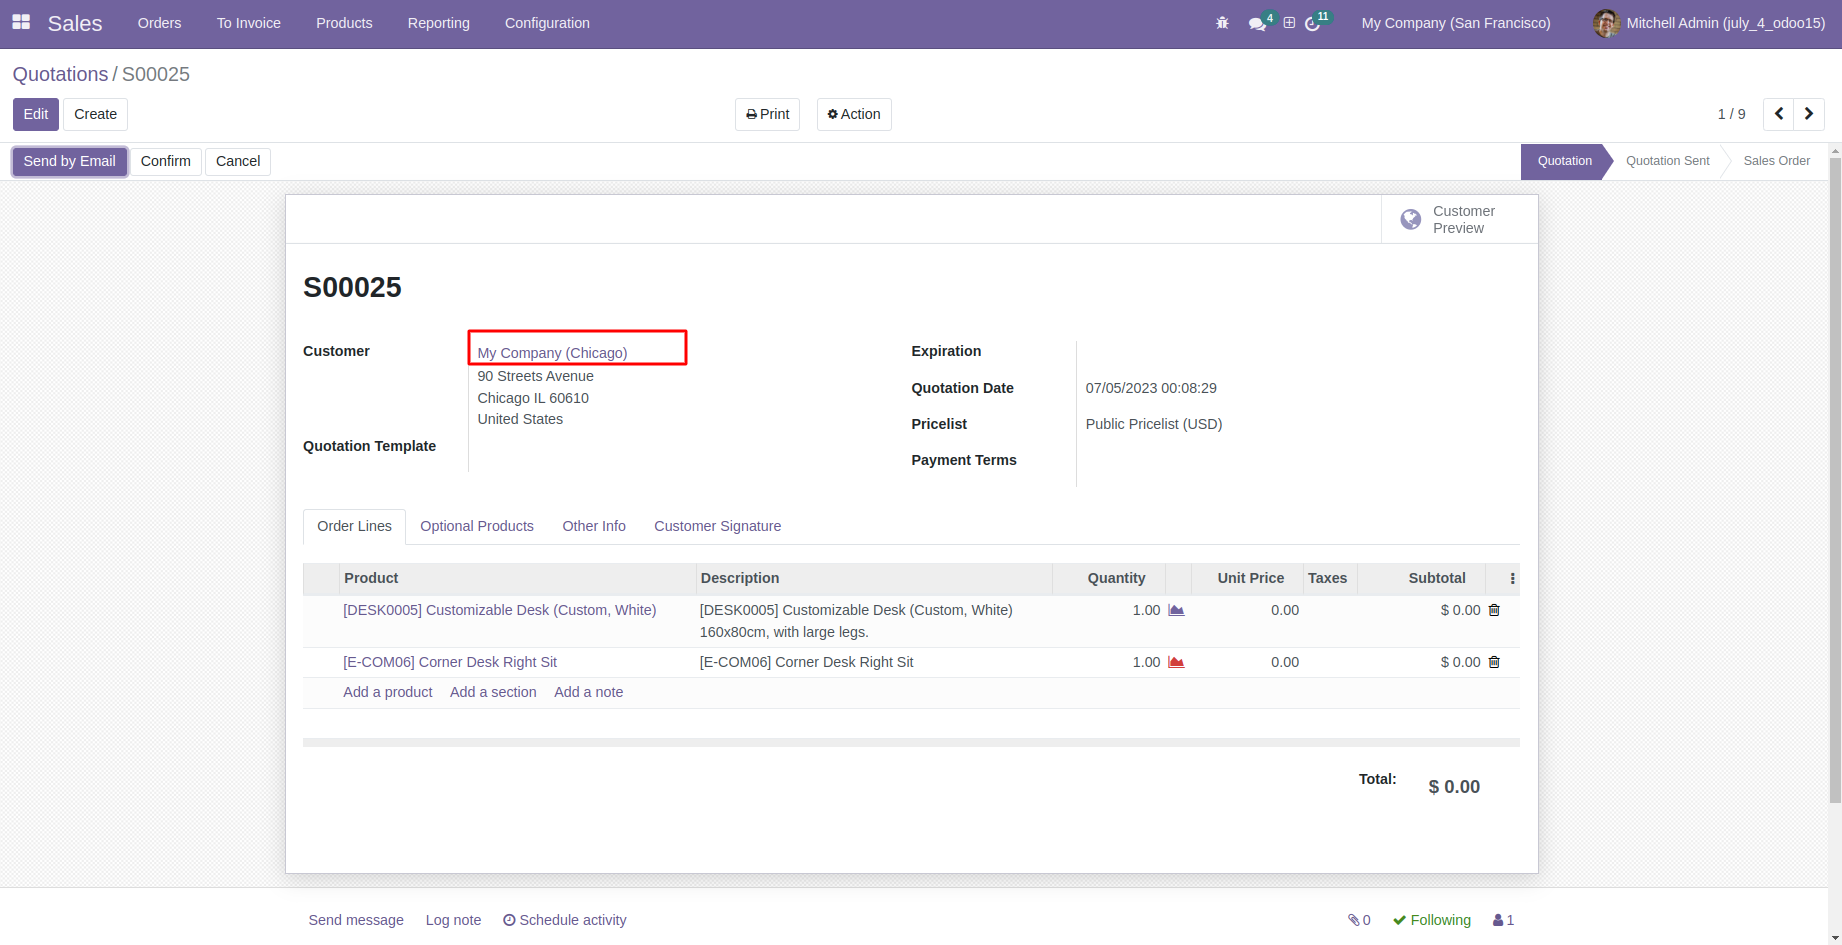Open the conversations chat icon
1842x945 pixels.
(1257, 23)
